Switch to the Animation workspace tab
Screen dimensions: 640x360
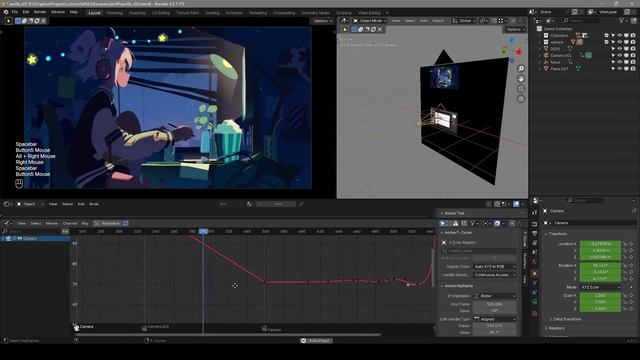coord(234,13)
